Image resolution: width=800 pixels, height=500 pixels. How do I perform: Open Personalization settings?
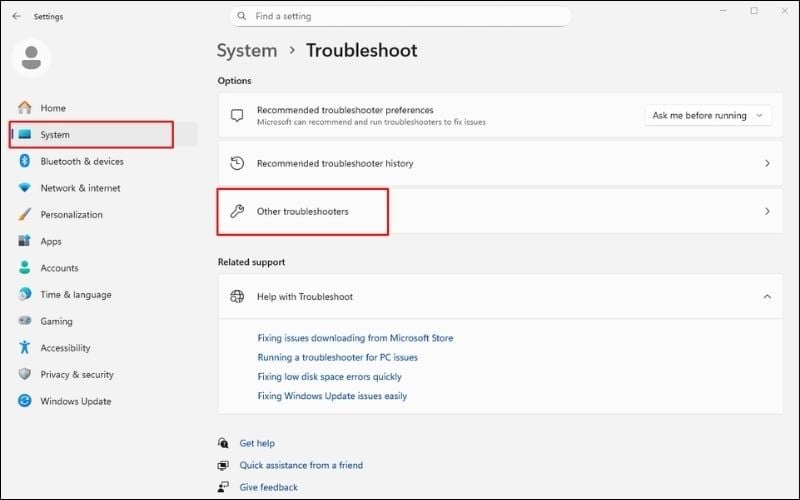coord(71,214)
